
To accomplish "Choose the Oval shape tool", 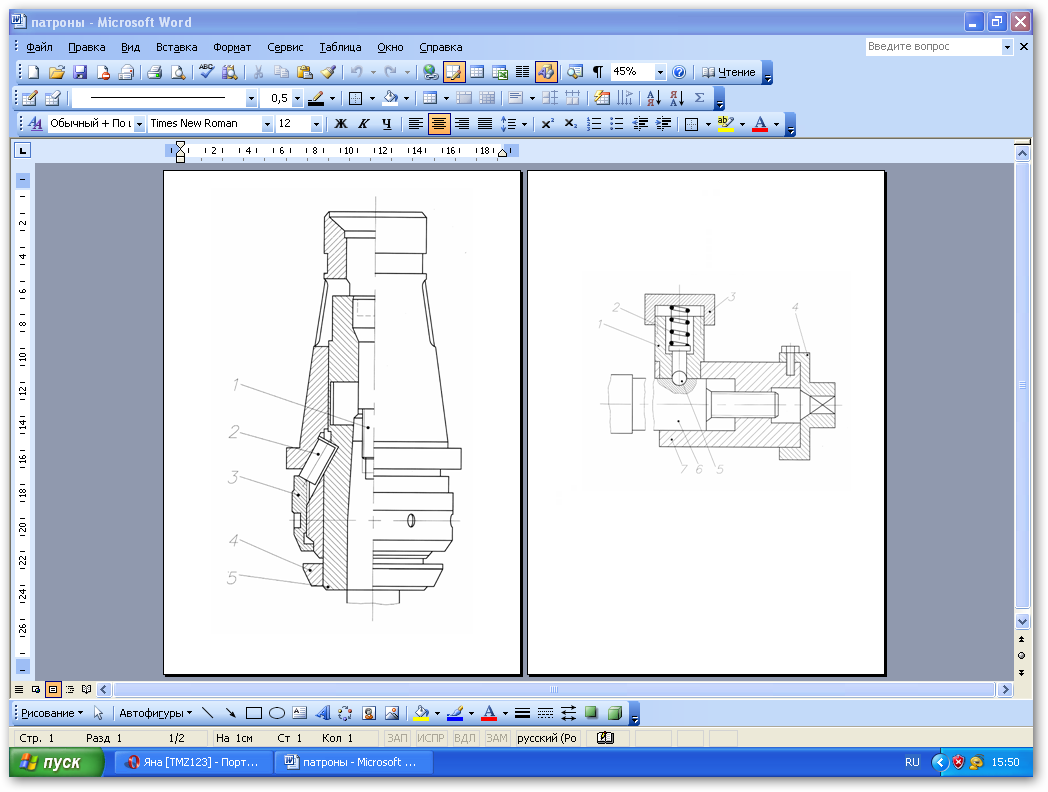I will click(277, 713).
